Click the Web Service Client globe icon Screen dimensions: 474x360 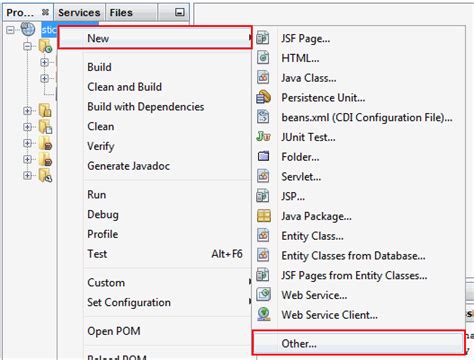coord(264,314)
